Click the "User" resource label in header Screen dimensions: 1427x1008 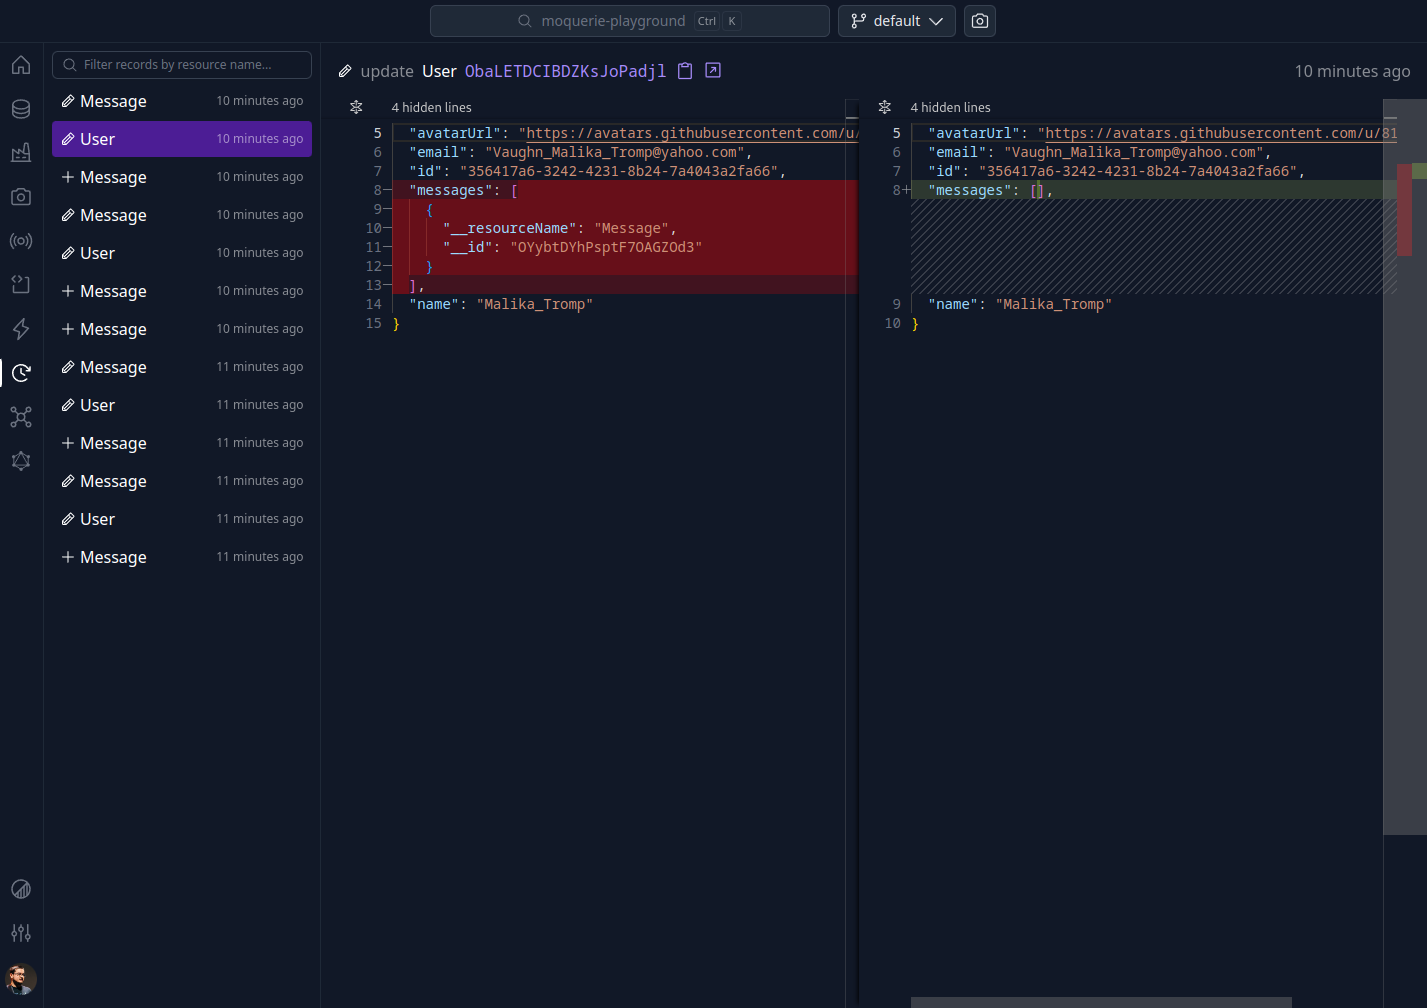click(439, 71)
